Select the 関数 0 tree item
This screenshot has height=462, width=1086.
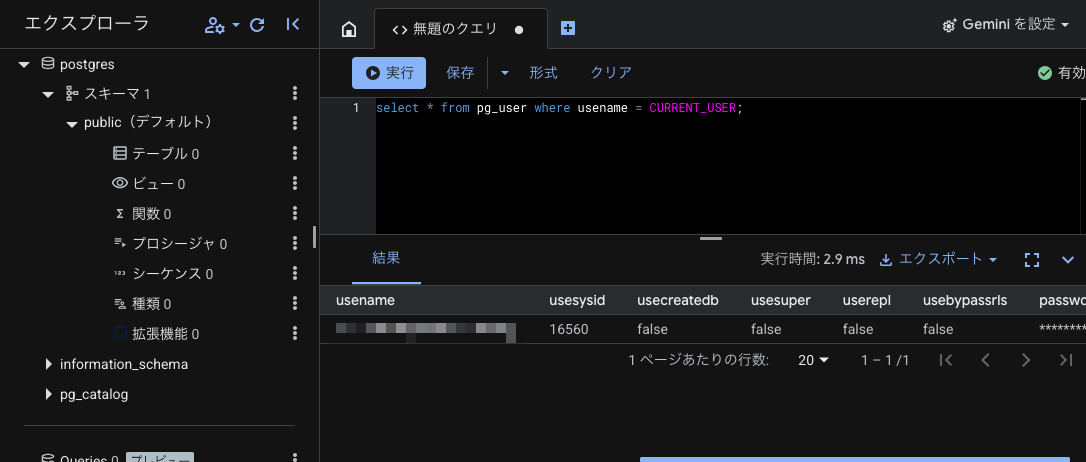152,213
